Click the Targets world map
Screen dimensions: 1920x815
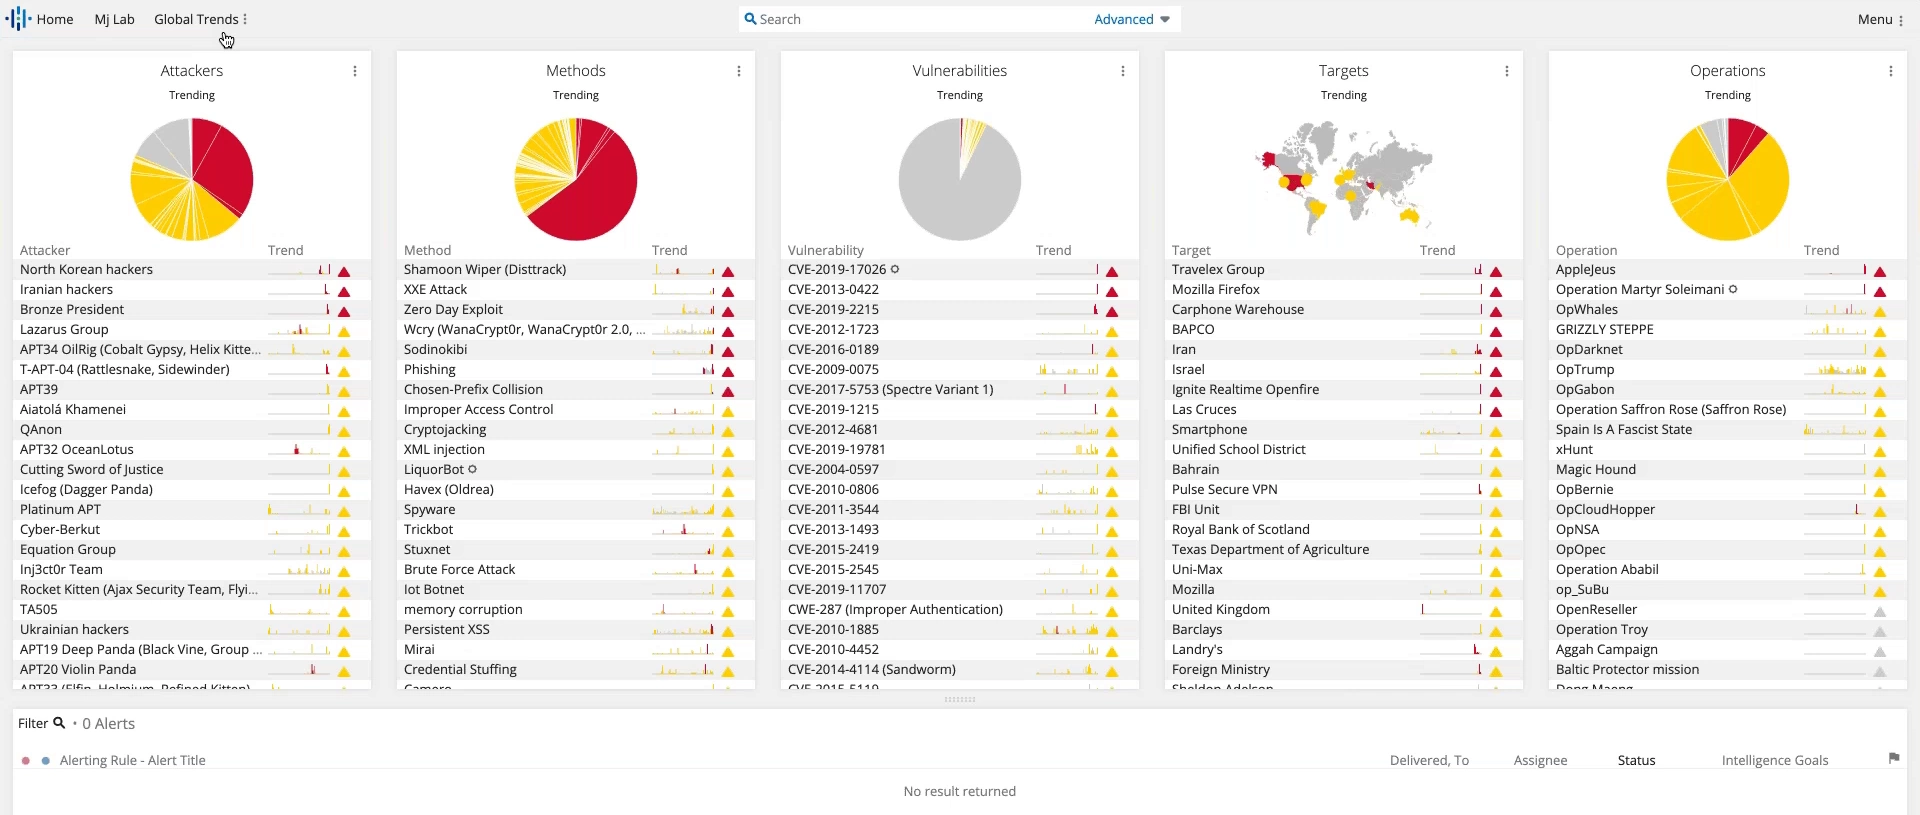point(1344,177)
